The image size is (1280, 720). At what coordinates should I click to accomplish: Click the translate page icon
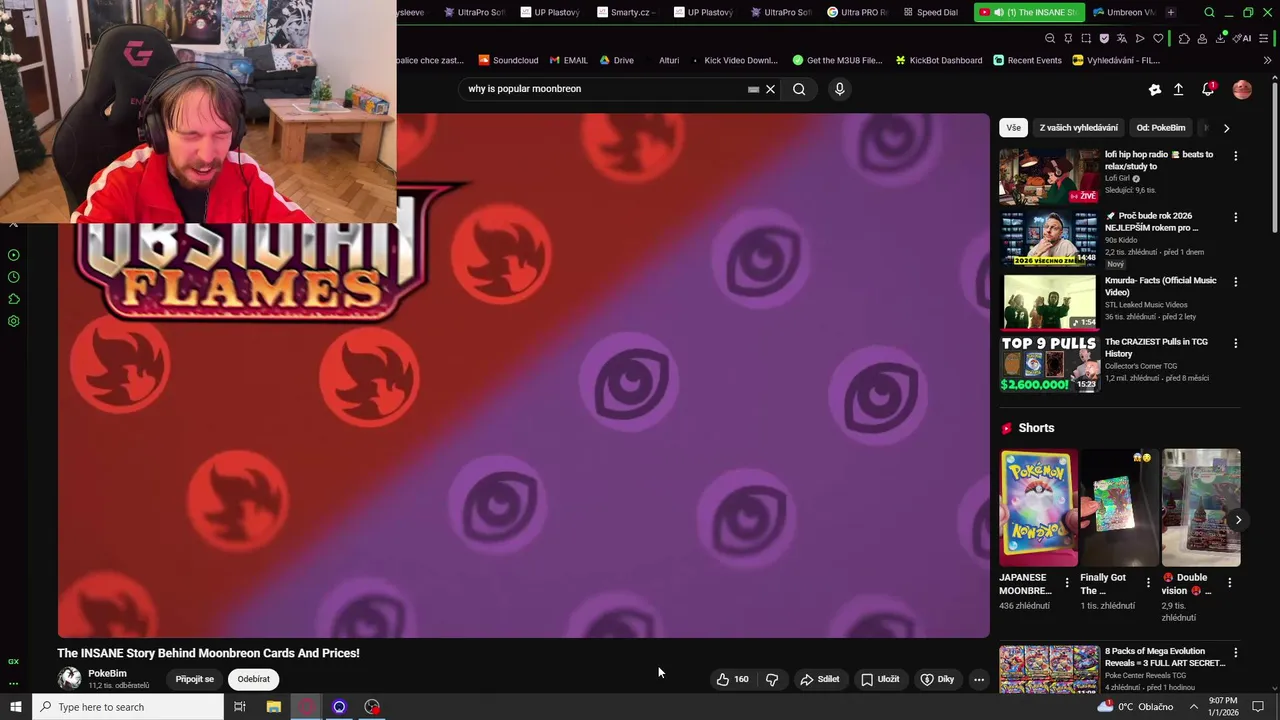click(x=1122, y=38)
